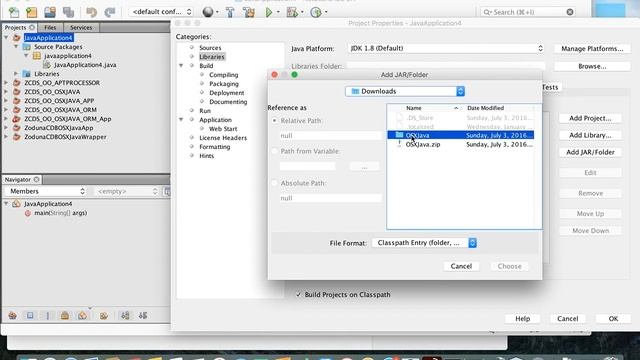Image resolution: width=640 pixels, height=360 pixels.
Task: Click the Search input field
Action: (x=528, y=12)
